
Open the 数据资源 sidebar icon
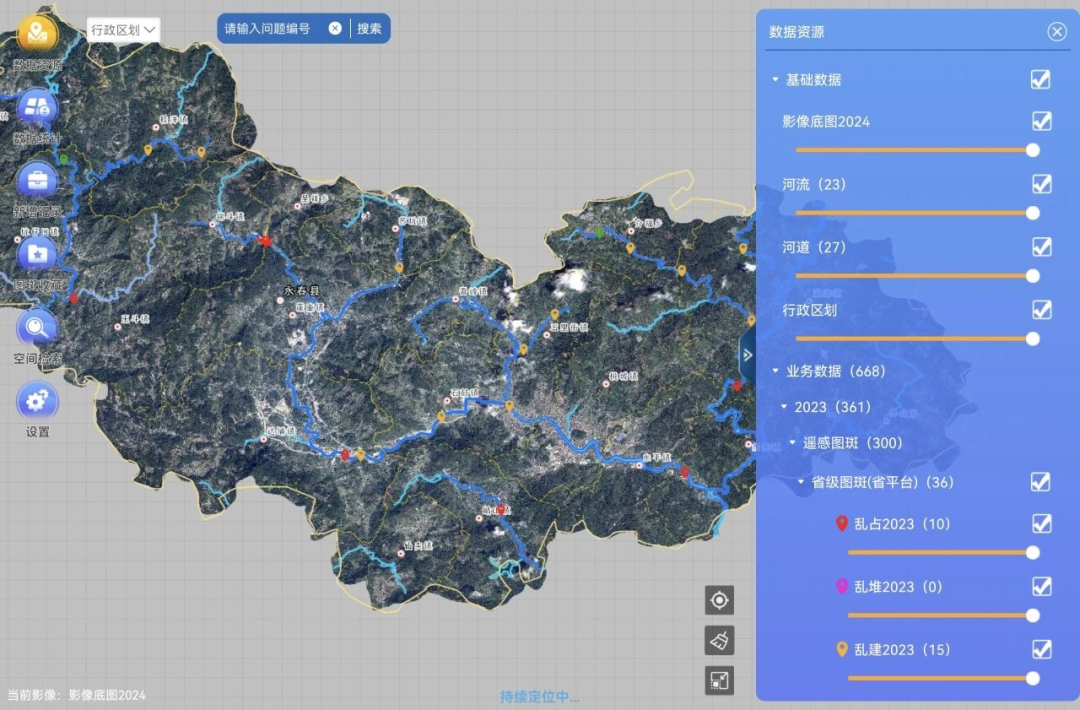38,35
